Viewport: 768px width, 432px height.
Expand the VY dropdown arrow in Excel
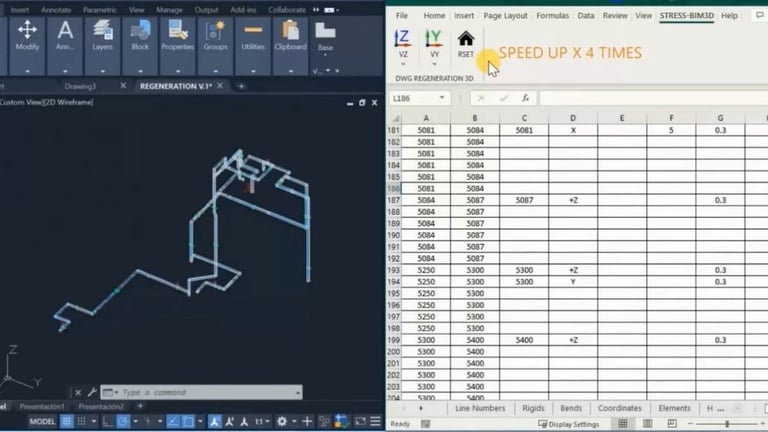point(434,64)
